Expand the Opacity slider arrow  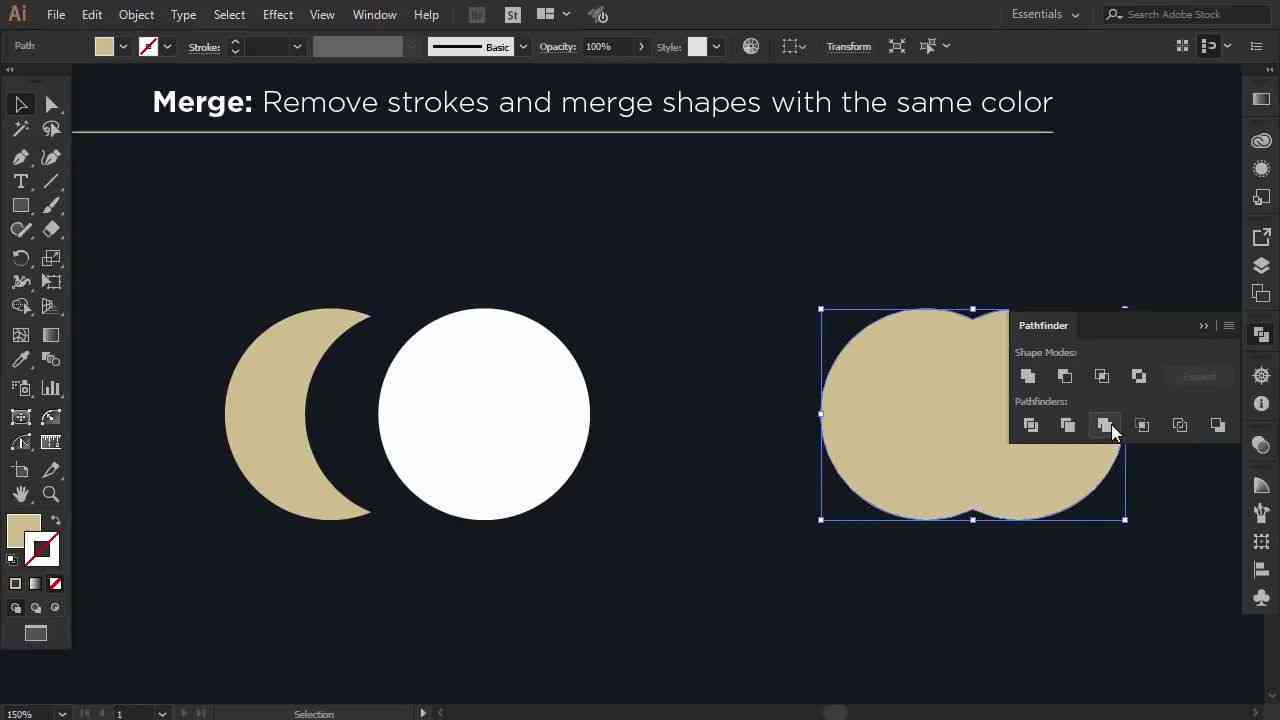641,47
